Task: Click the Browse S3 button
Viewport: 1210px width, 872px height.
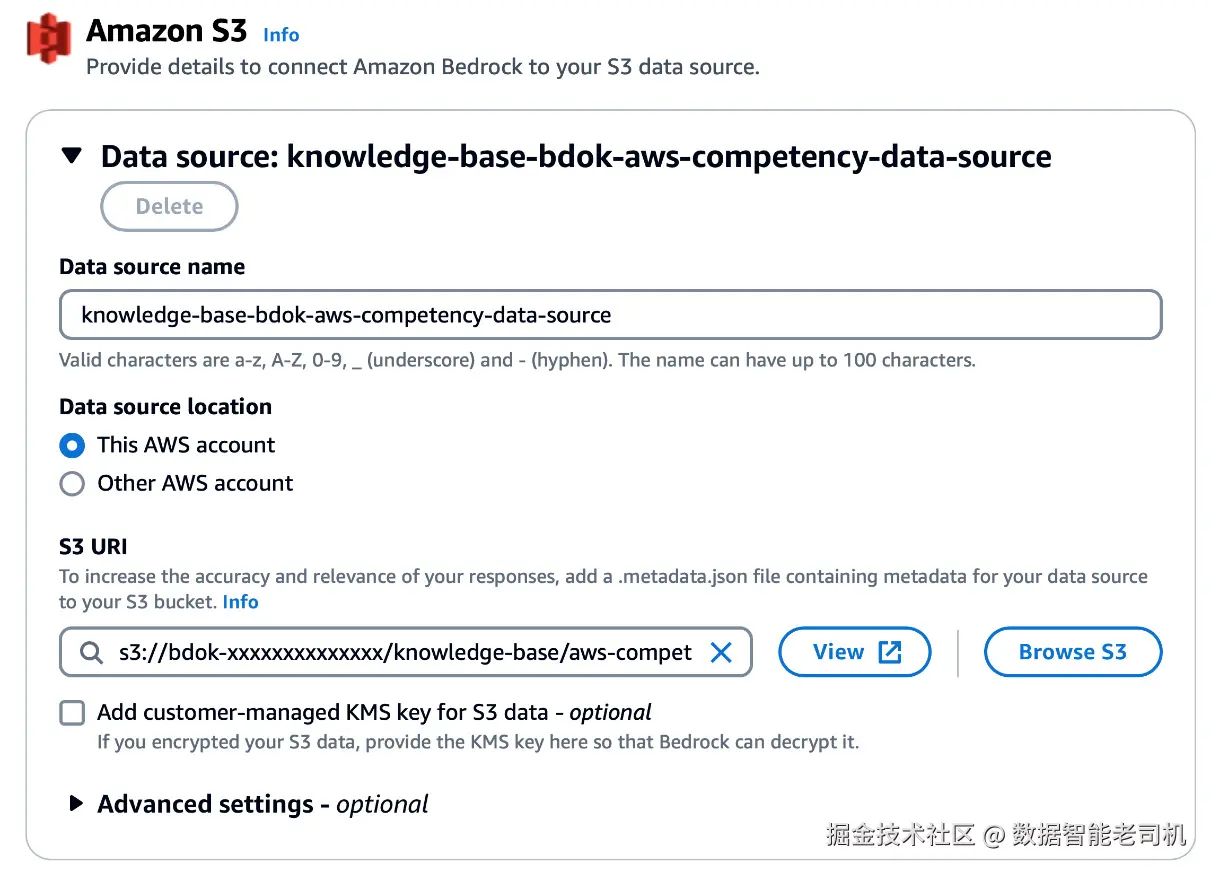Action: coord(1072,653)
